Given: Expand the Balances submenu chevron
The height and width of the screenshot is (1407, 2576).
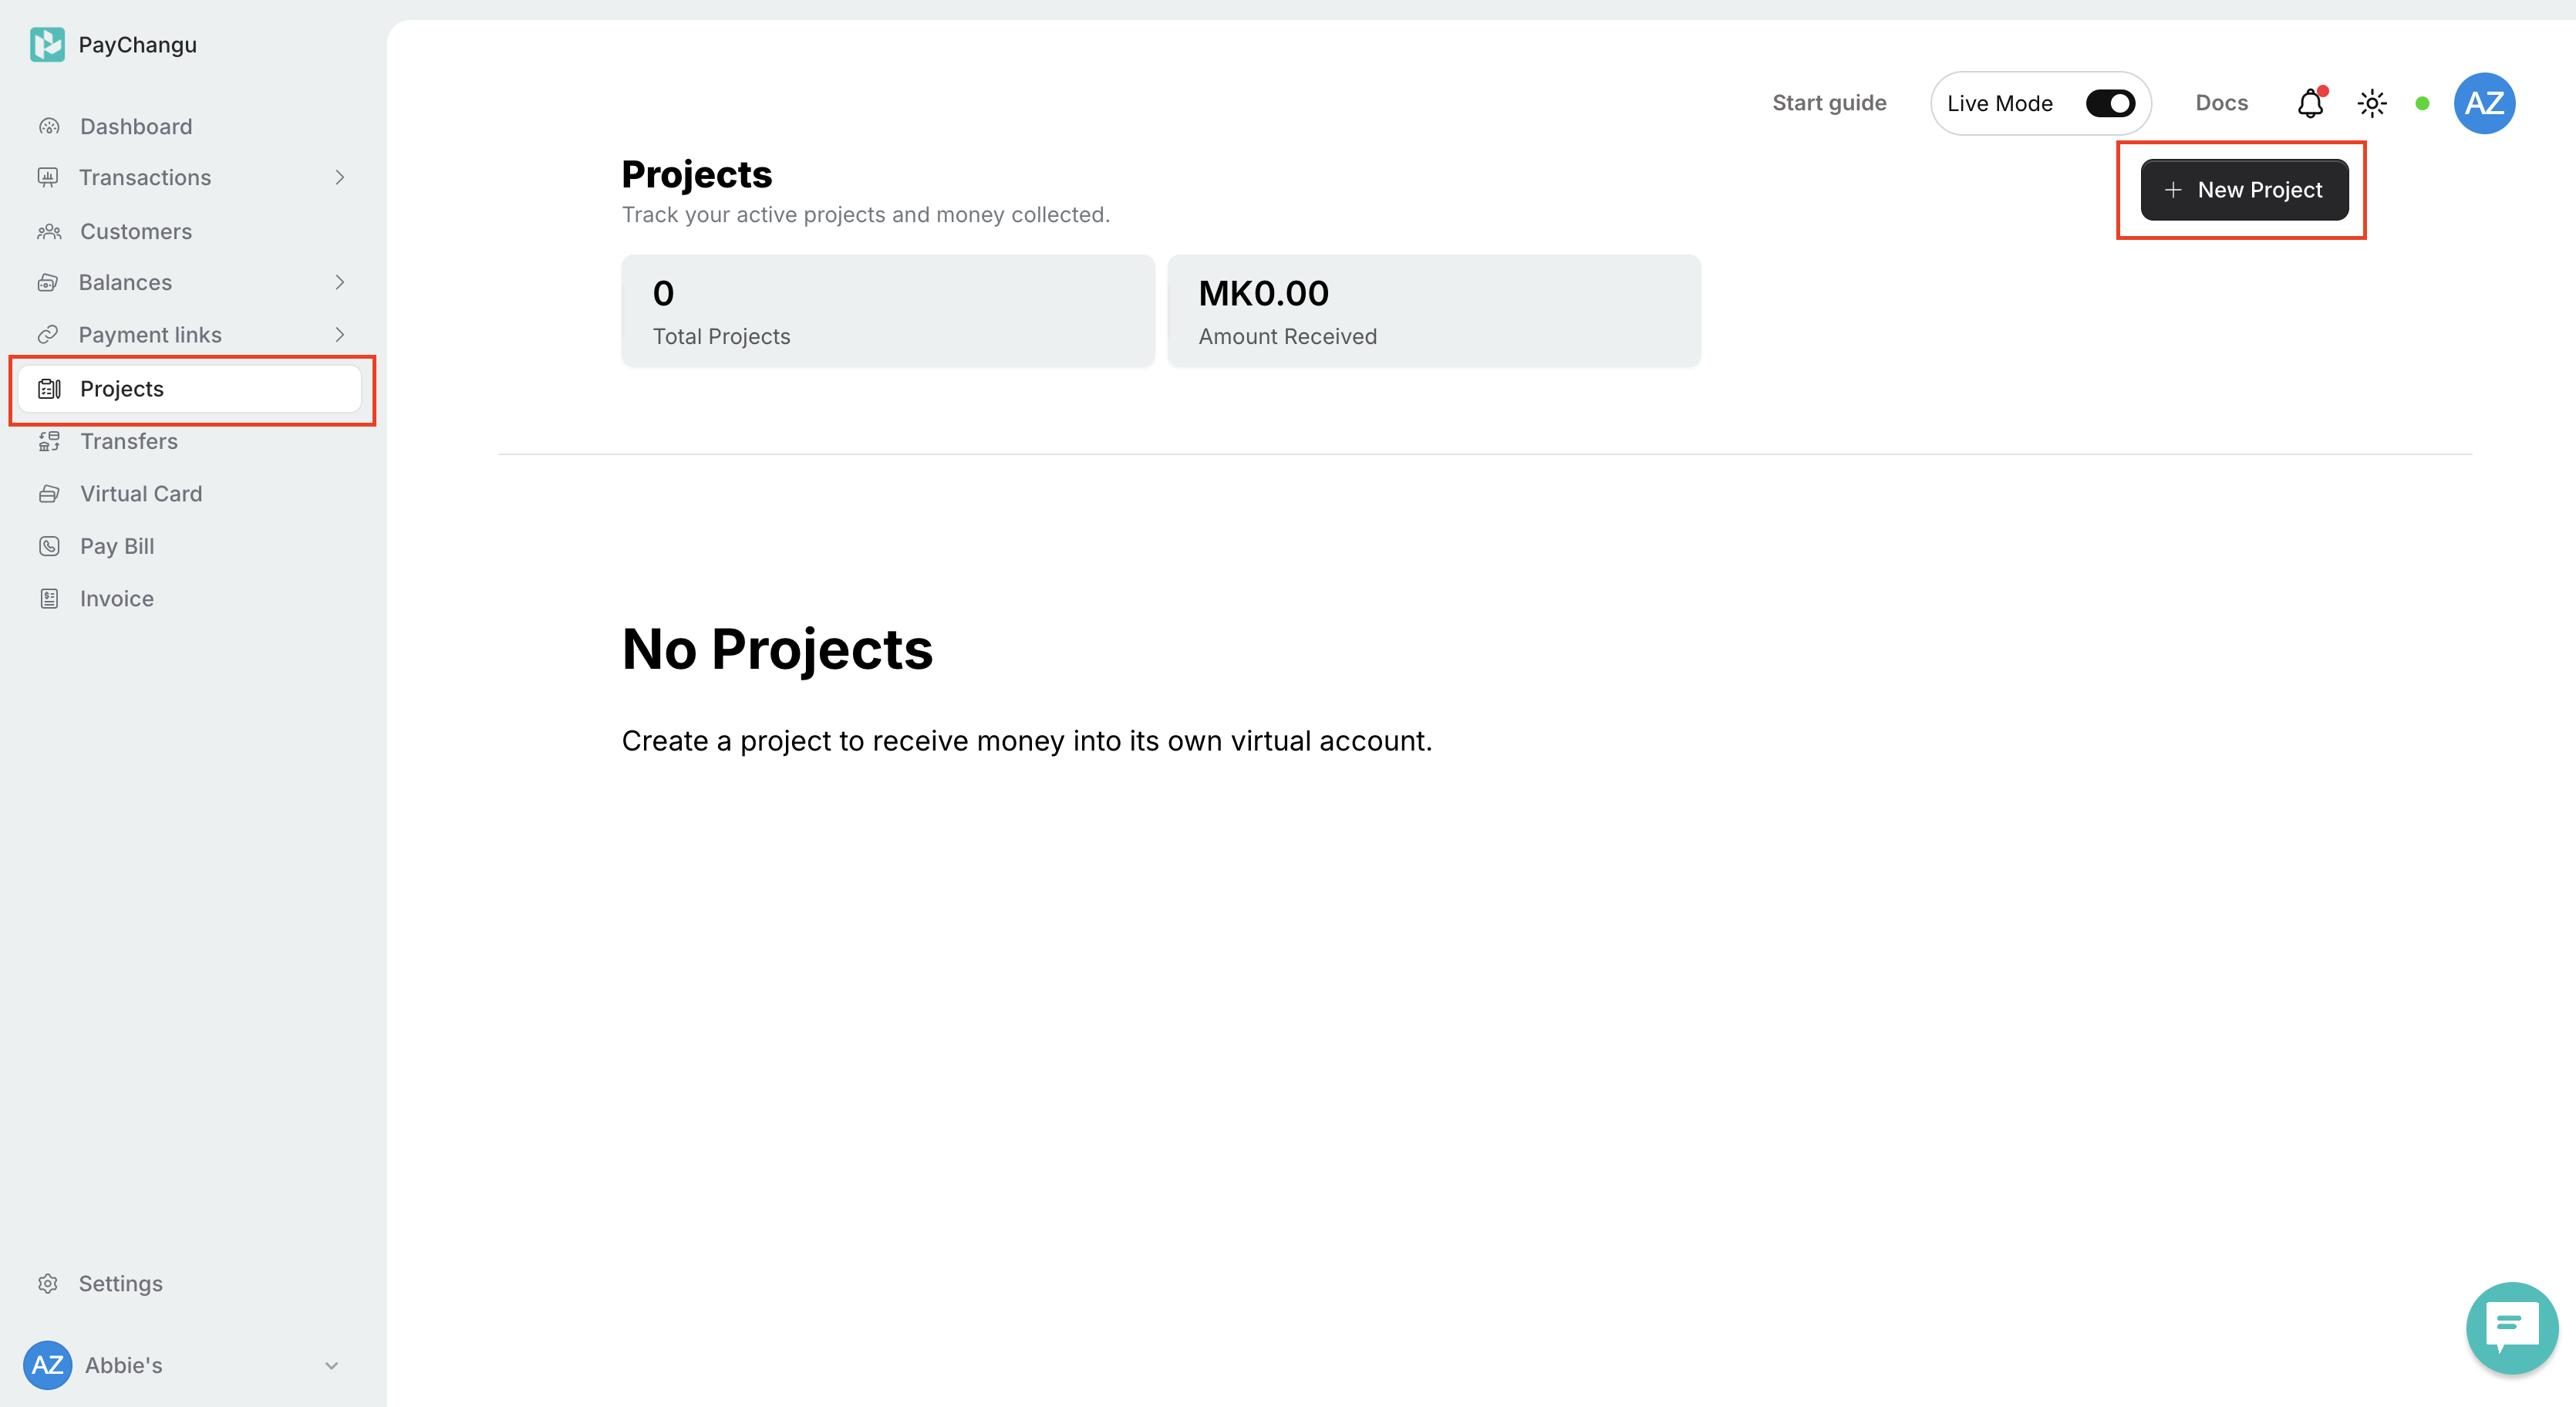Looking at the screenshot, I should point(340,283).
